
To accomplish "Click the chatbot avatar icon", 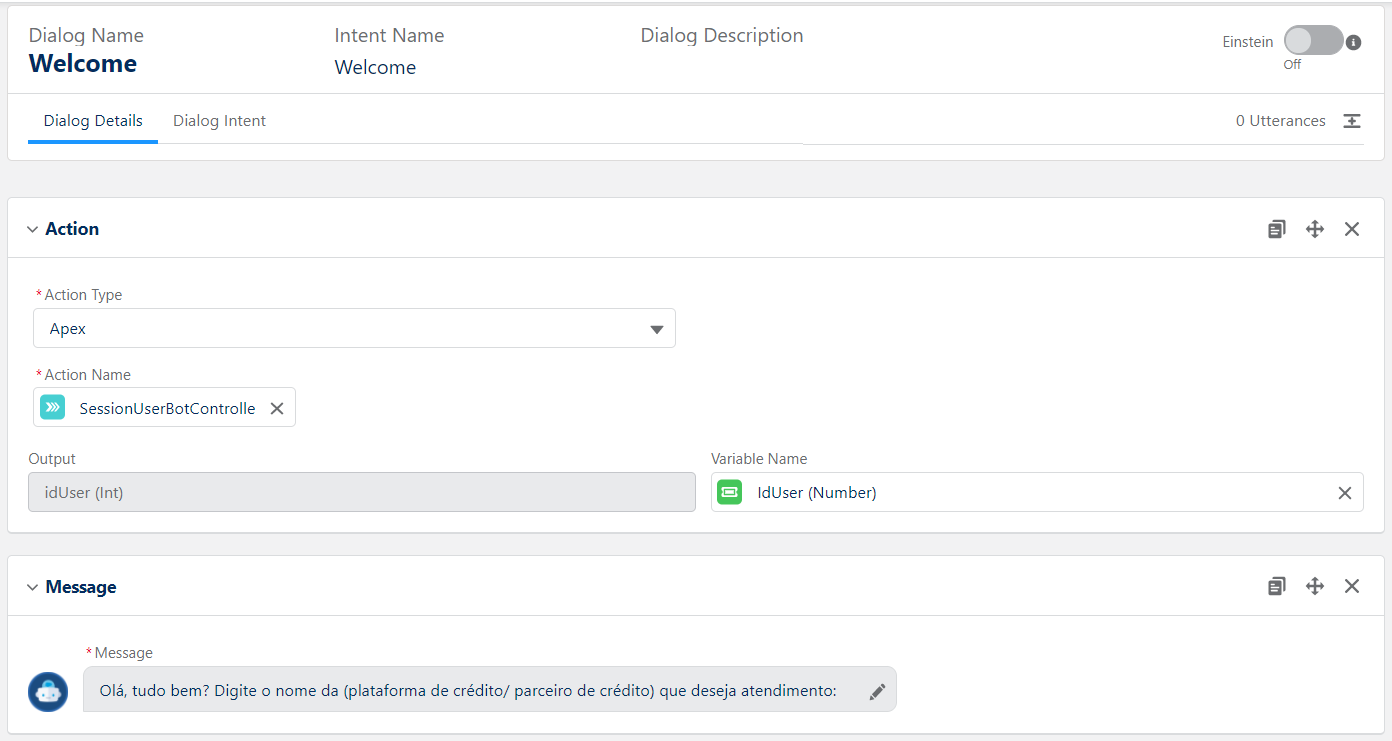I will [x=48, y=691].
